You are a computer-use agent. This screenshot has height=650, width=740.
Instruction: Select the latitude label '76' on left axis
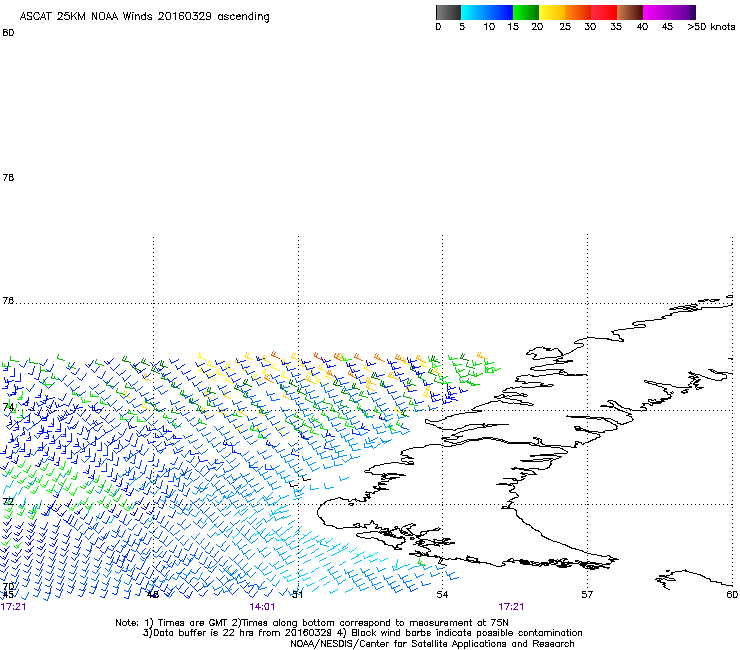(8, 301)
